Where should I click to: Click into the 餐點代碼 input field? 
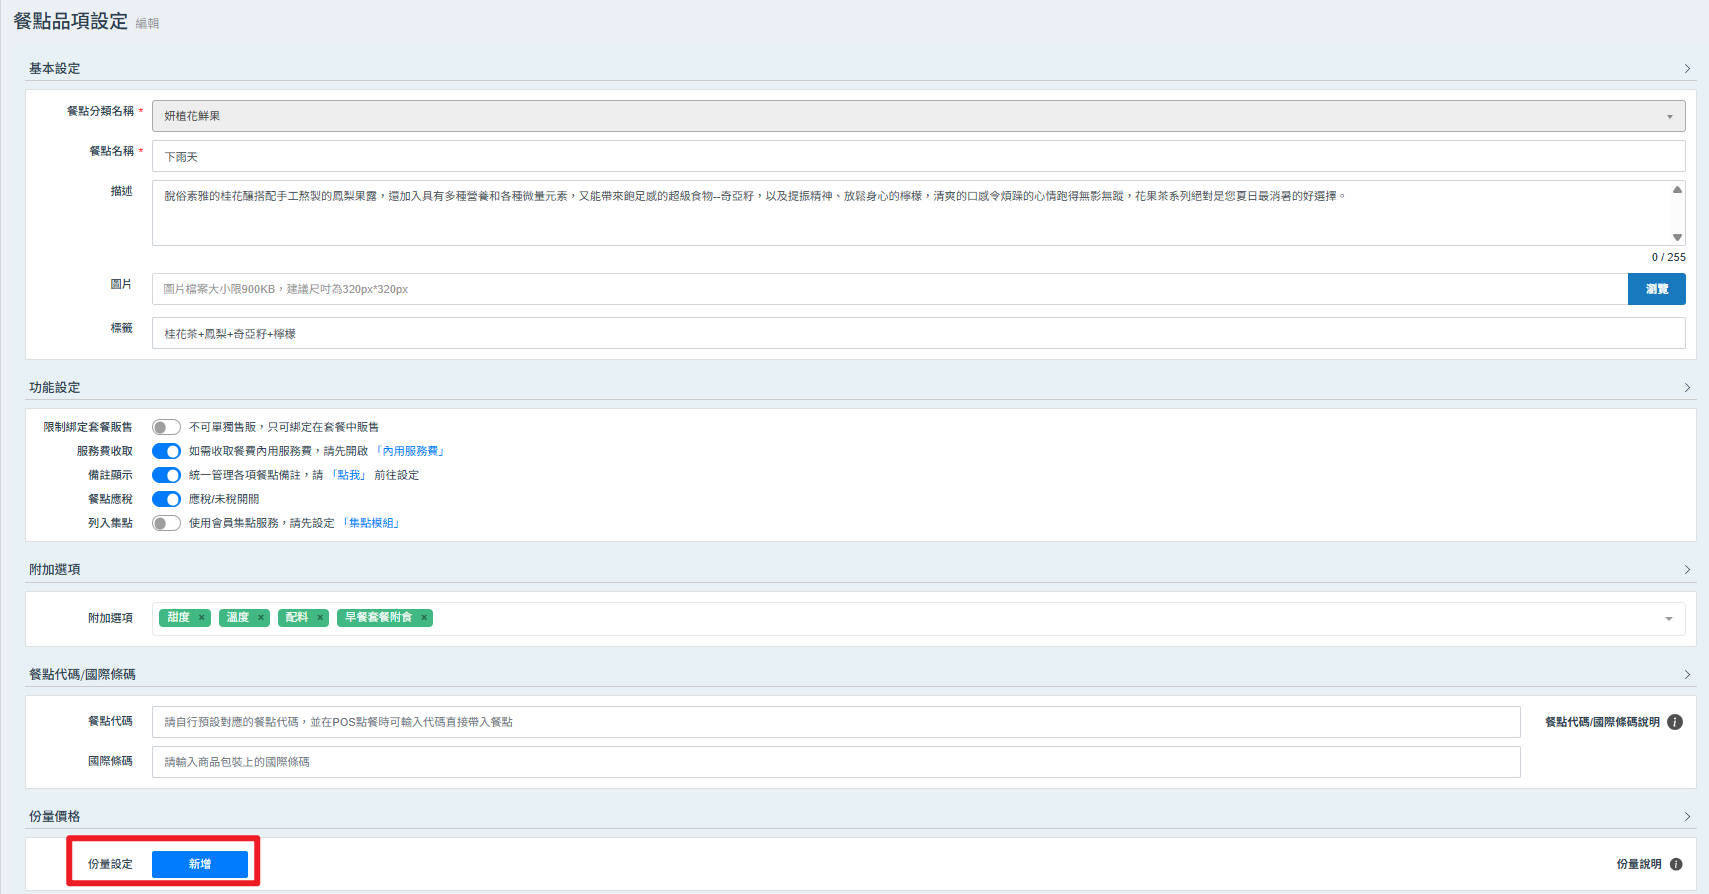(x=835, y=722)
